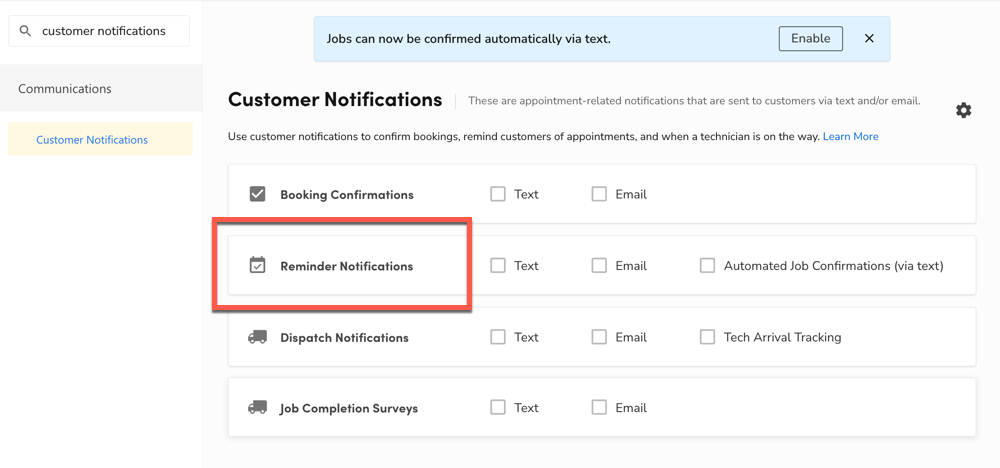This screenshot has width=1000, height=468.
Task: Click the Reminder Notifications calendar icon
Action: (x=257, y=265)
